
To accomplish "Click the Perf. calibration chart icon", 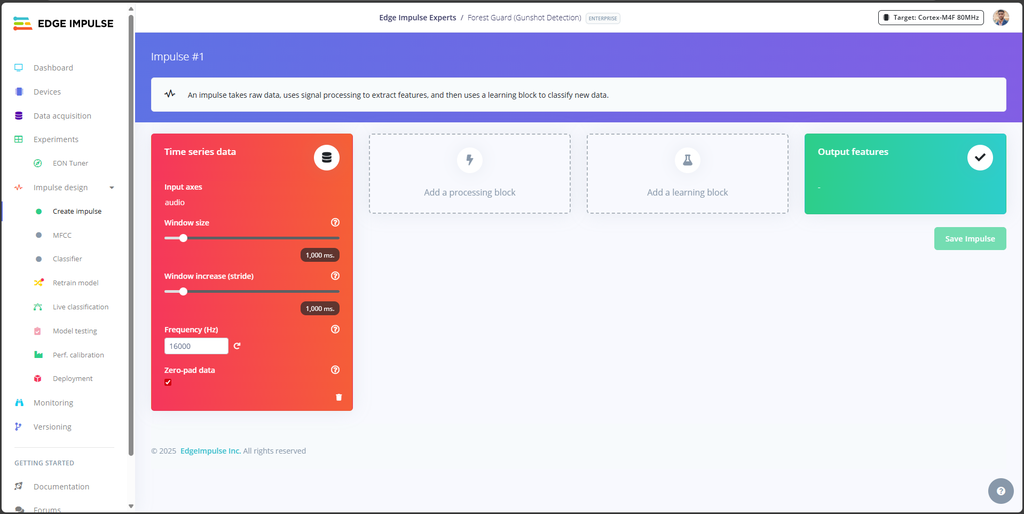I will coord(38,355).
